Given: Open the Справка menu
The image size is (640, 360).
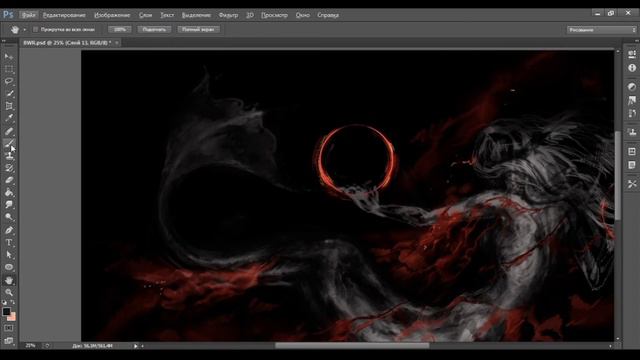Looking at the screenshot, I should pos(328,15).
